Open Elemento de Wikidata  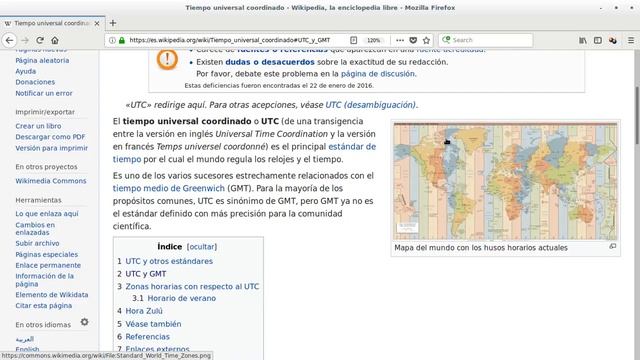click(52, 294)
